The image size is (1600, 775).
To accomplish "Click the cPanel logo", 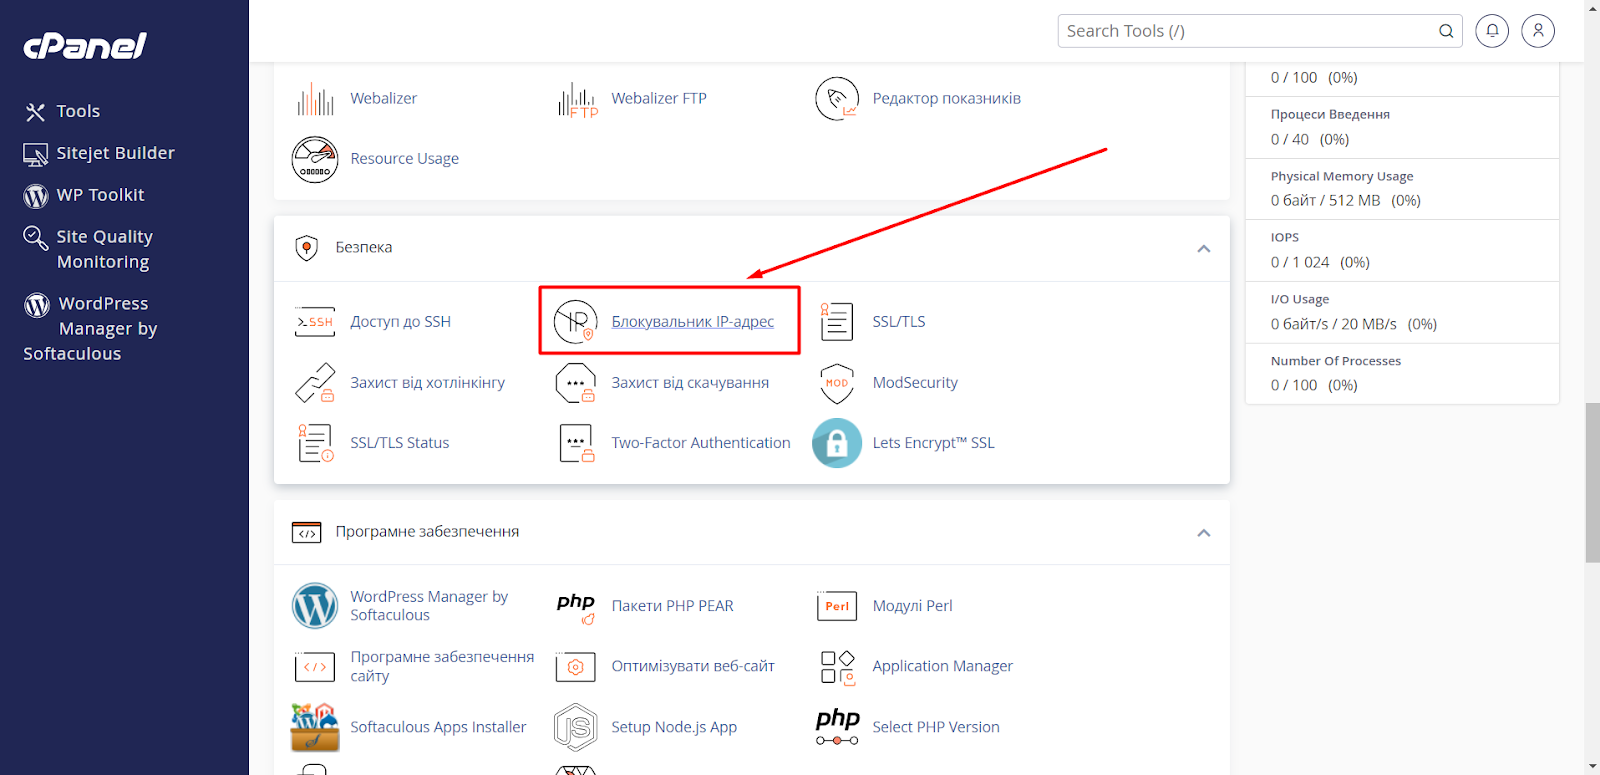I will 85,46.
